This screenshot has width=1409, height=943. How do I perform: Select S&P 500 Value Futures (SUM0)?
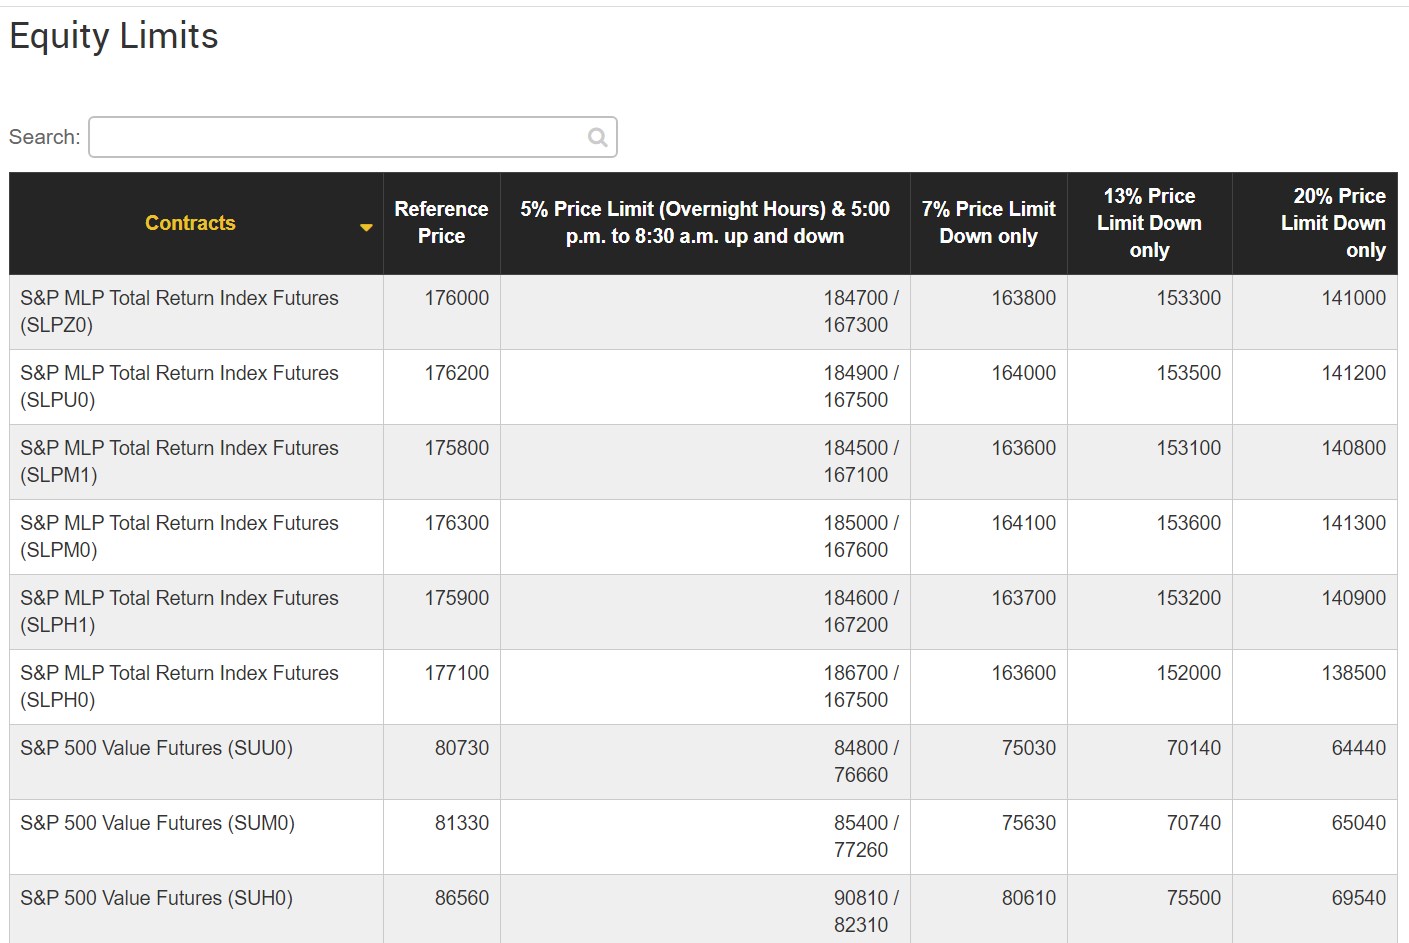coord(158,823)
